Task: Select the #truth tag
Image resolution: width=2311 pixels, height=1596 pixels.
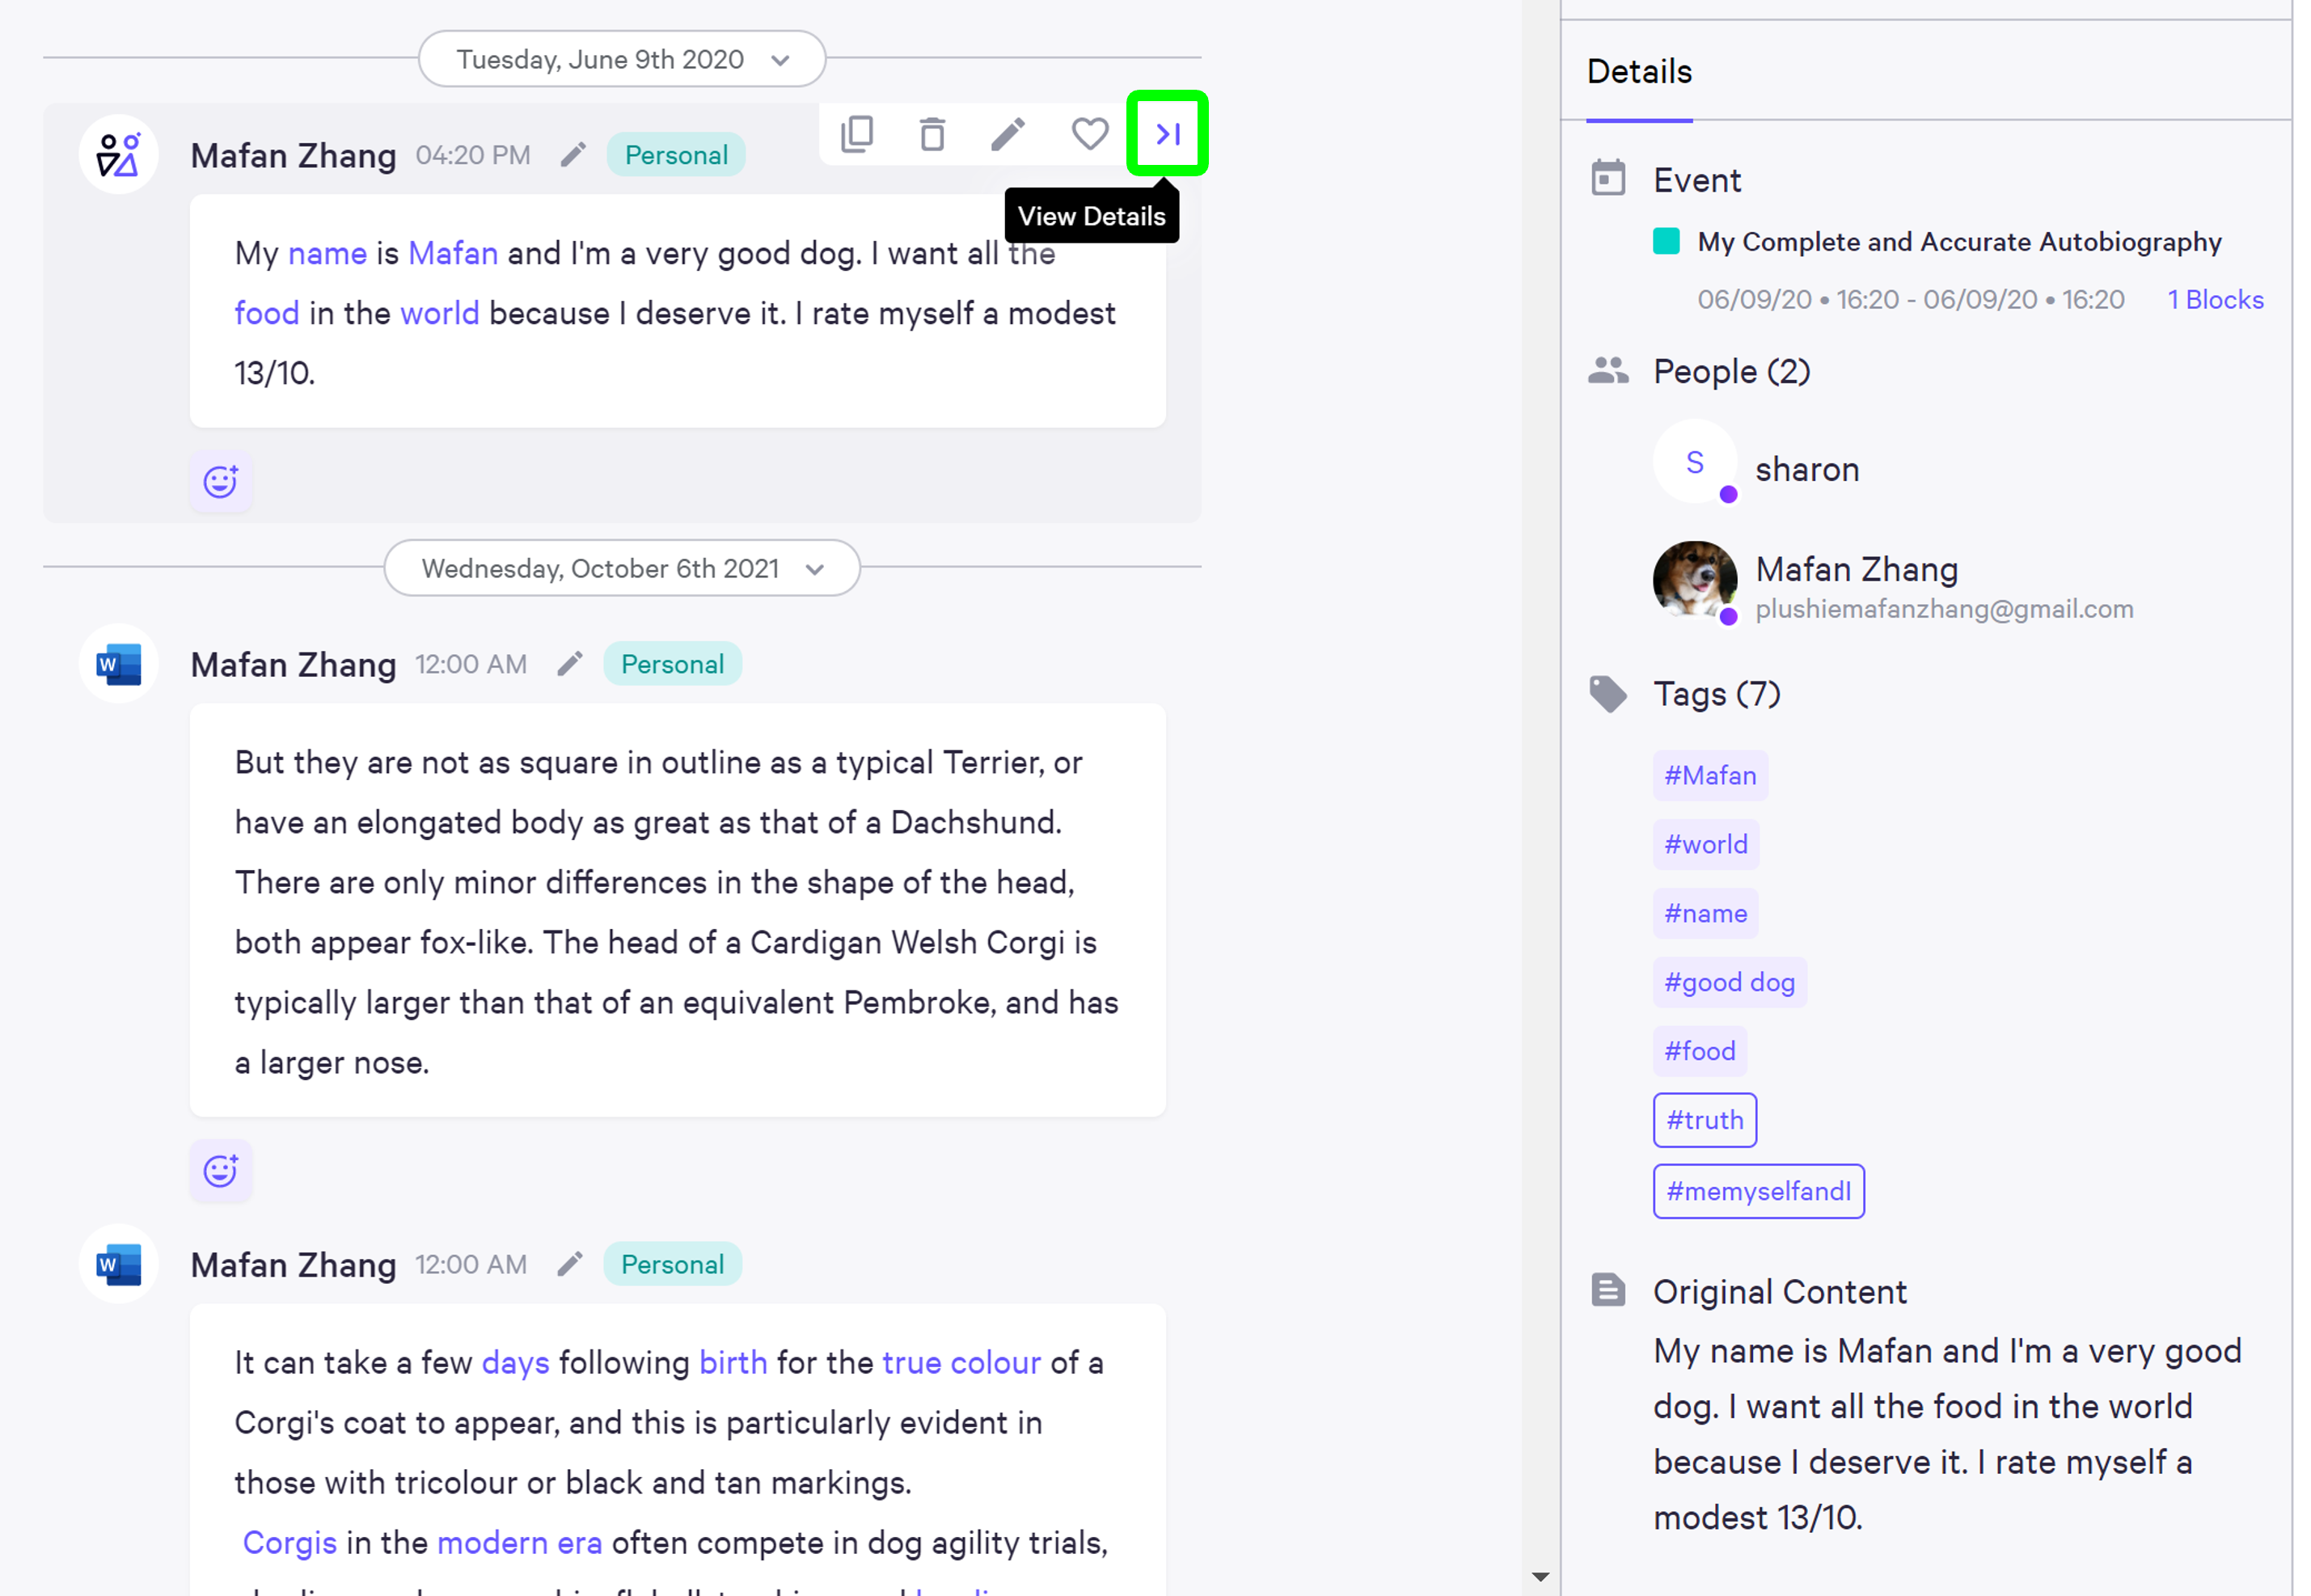Action: tap(1704, 1120)
